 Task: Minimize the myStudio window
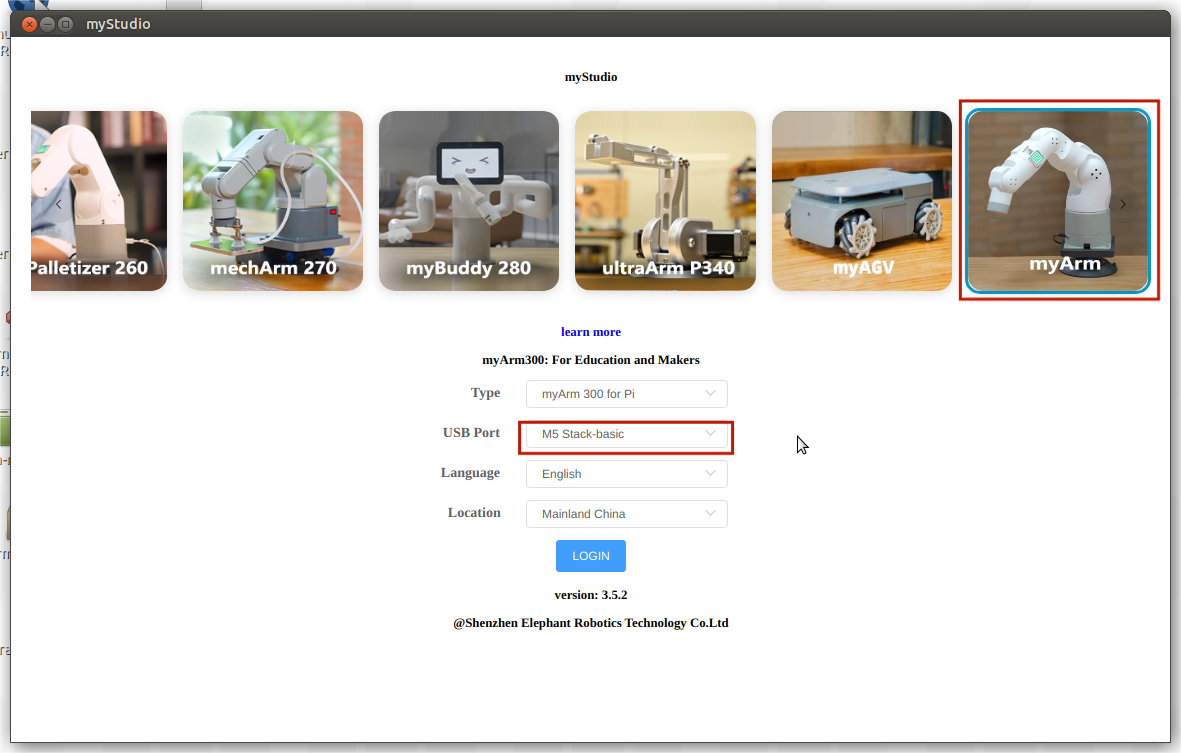pyautogui.click(x=47, y=24)
